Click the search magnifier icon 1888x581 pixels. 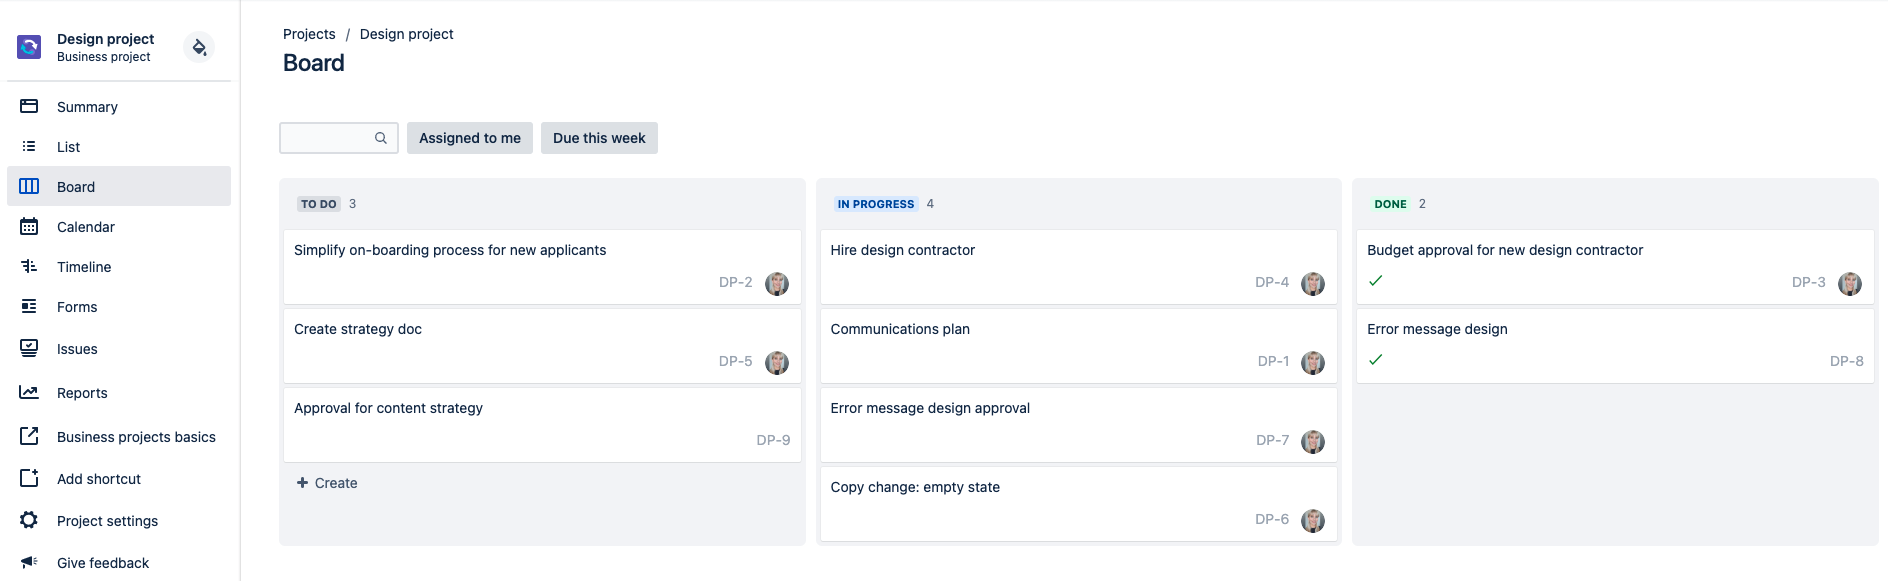click(381, 138)
